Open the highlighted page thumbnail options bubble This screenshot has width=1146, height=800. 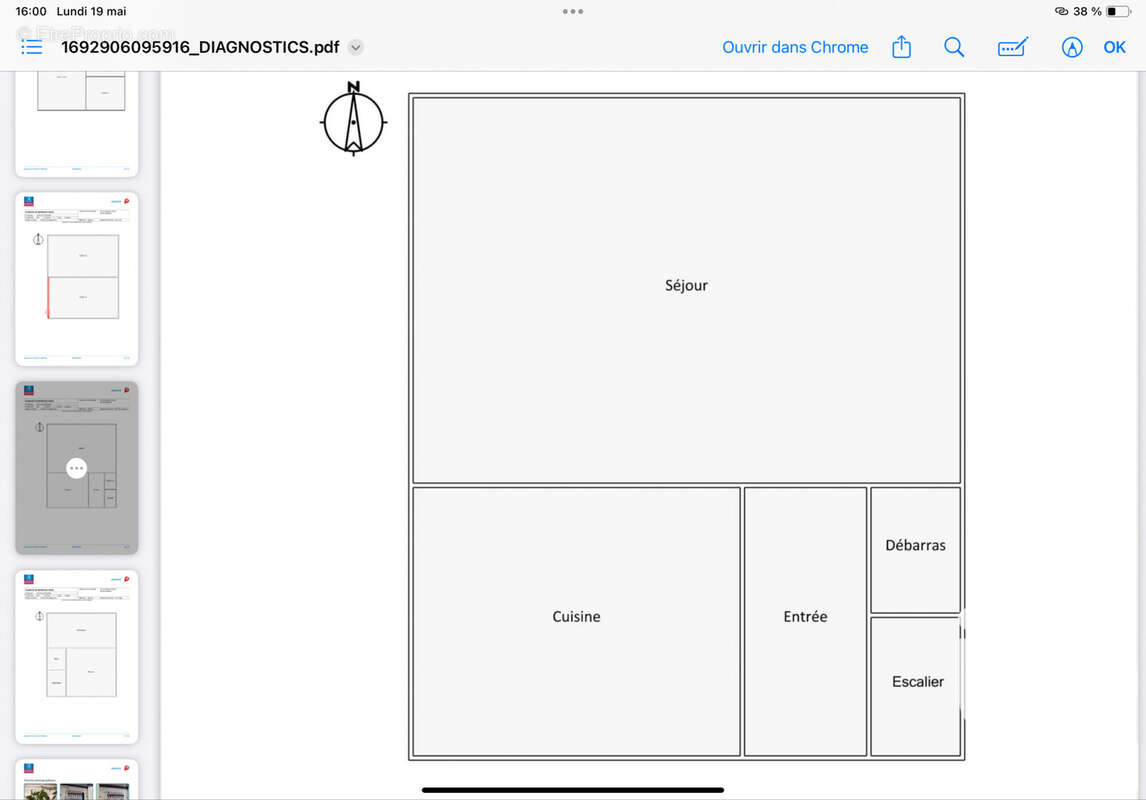(77, 468)
